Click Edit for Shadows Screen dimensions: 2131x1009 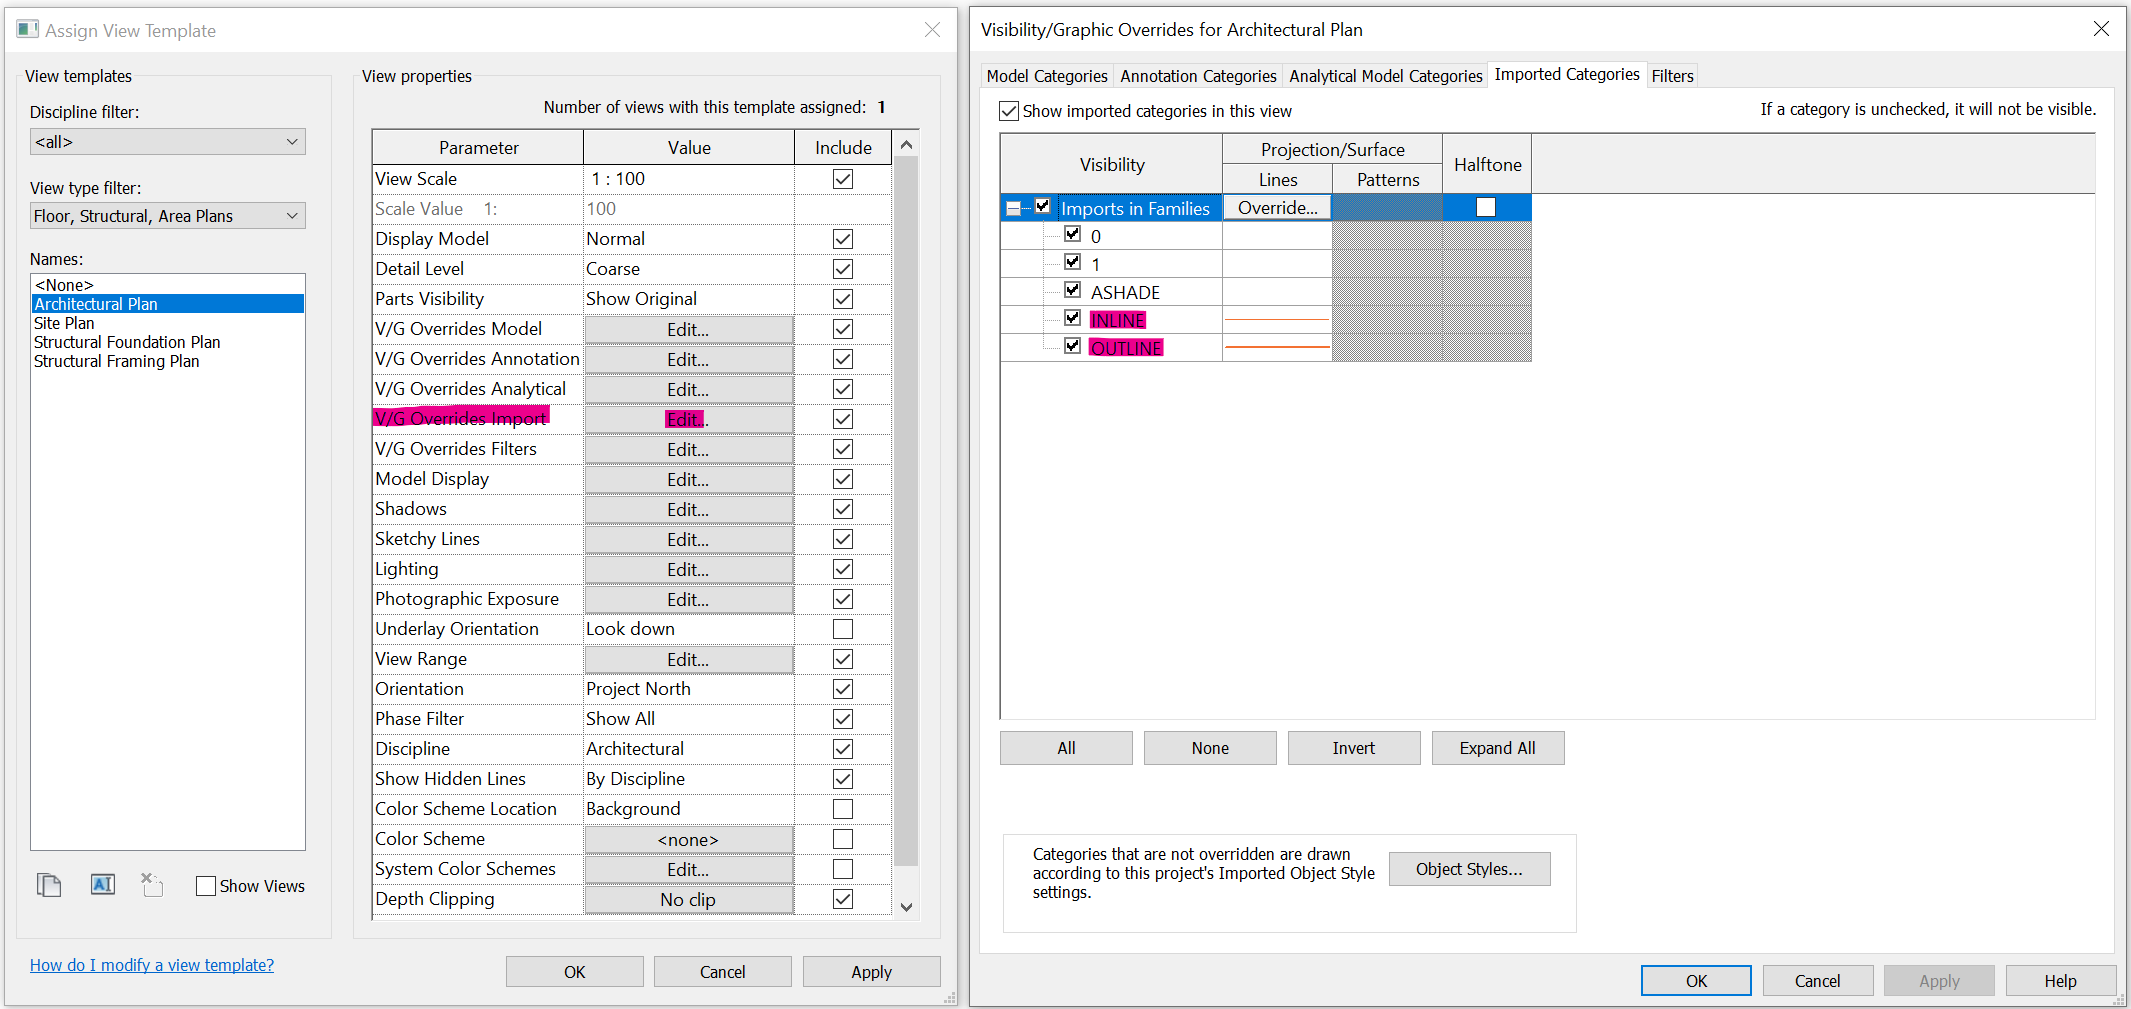[688, 510]
